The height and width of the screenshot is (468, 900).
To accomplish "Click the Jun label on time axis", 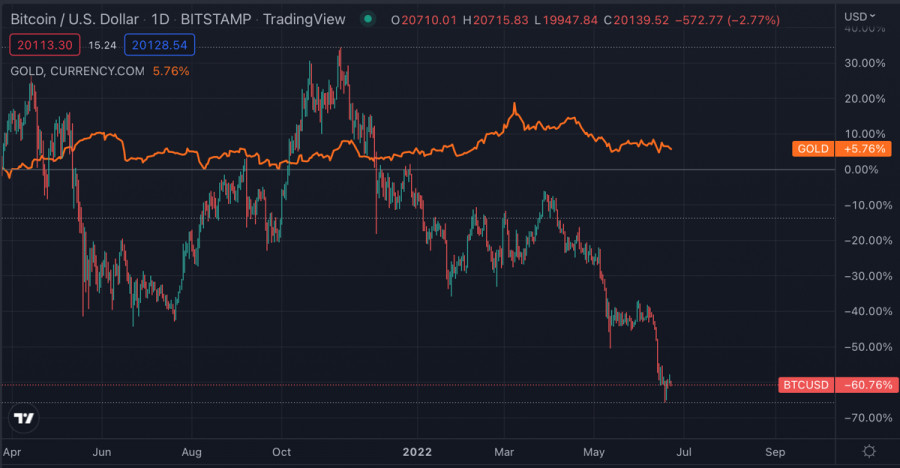I will coord(102,452).
